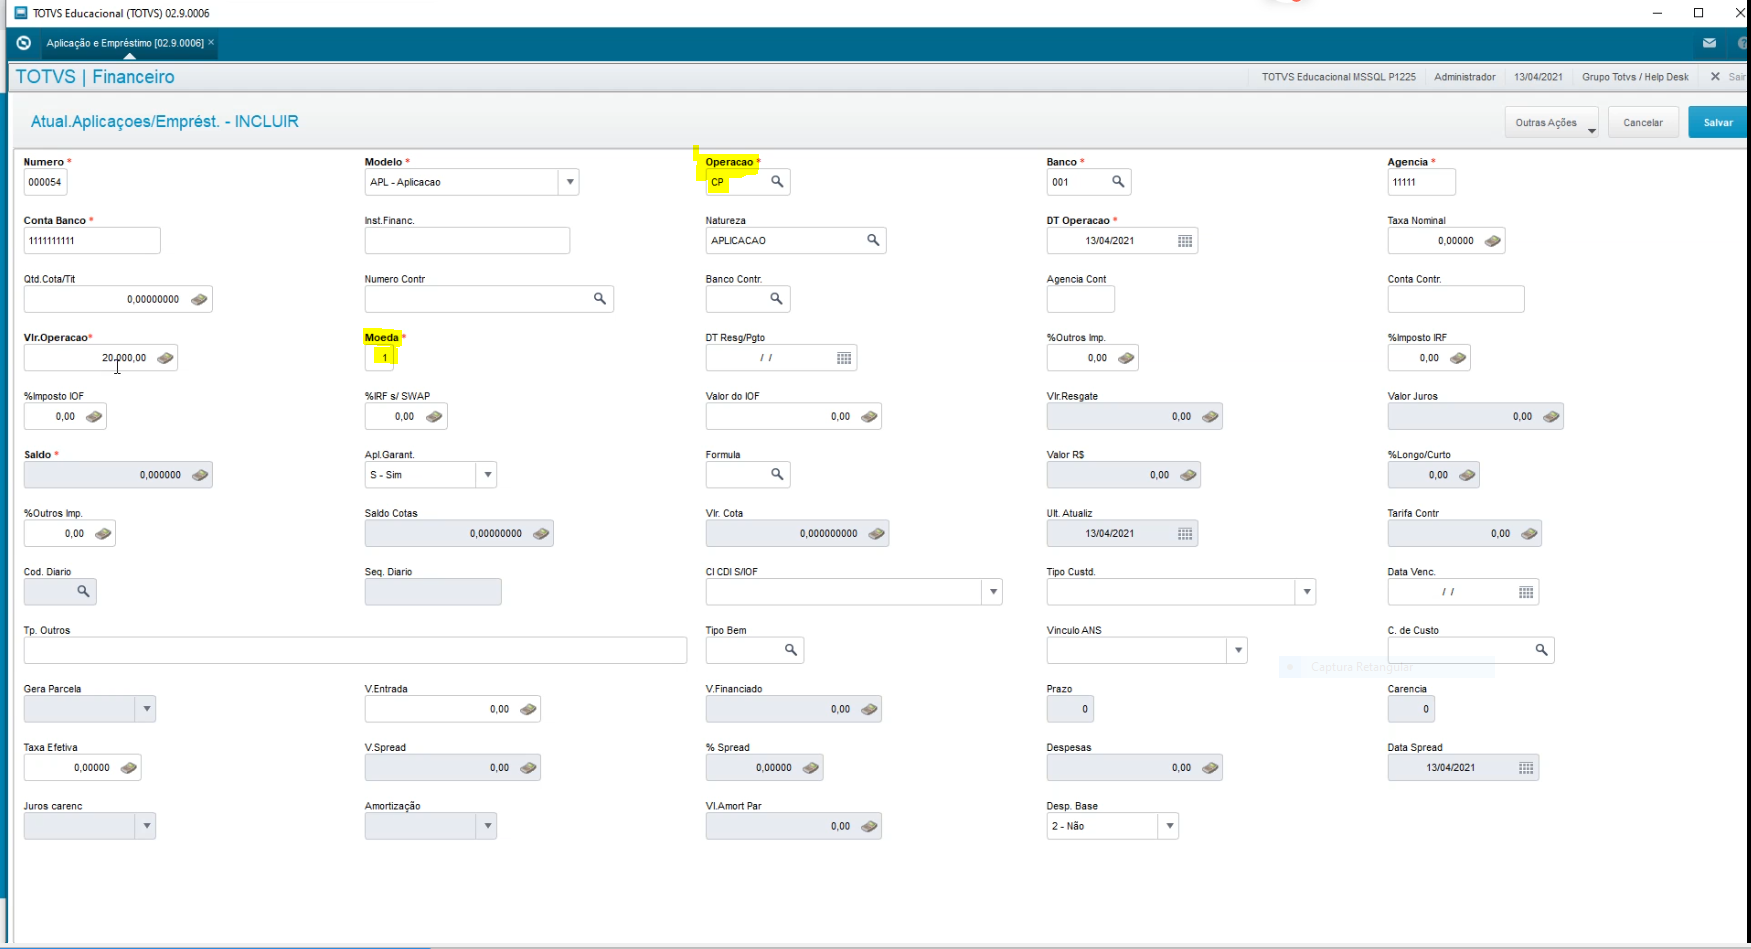Open calculator icon for V.Entrada
The height and width of the screenshot is (949, 1751).
click(x=528, y=709)
